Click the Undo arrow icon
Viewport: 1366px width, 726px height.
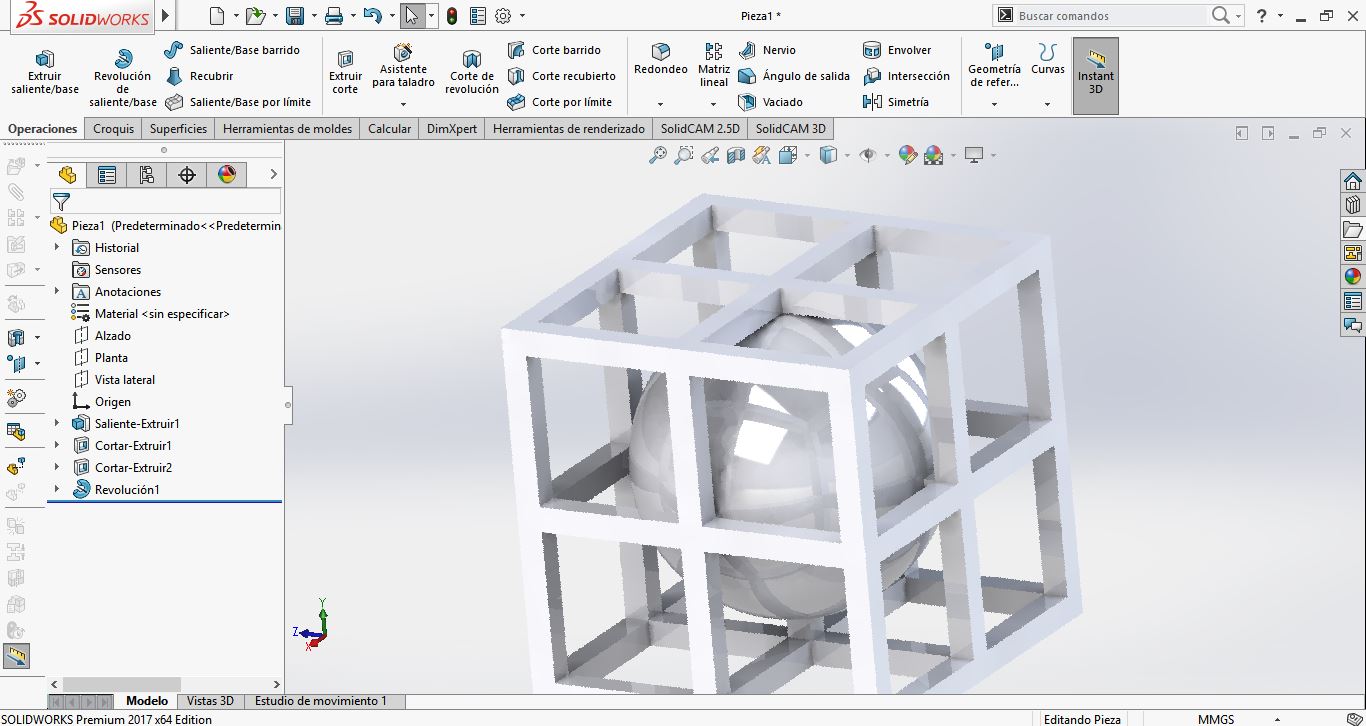click(x=372, y=16)
